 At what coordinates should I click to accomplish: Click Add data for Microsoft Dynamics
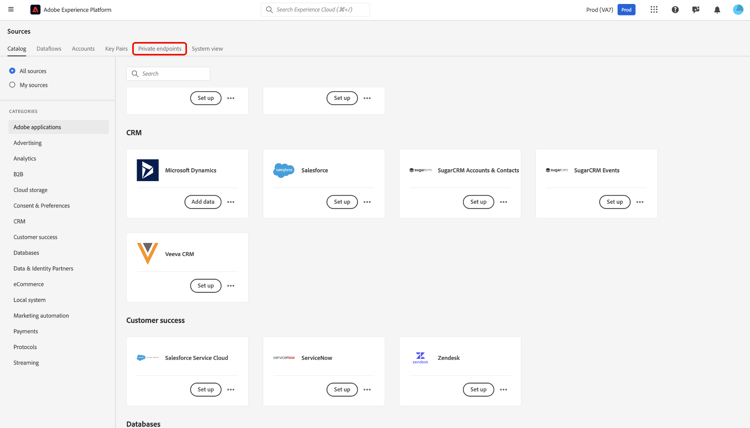203,202
